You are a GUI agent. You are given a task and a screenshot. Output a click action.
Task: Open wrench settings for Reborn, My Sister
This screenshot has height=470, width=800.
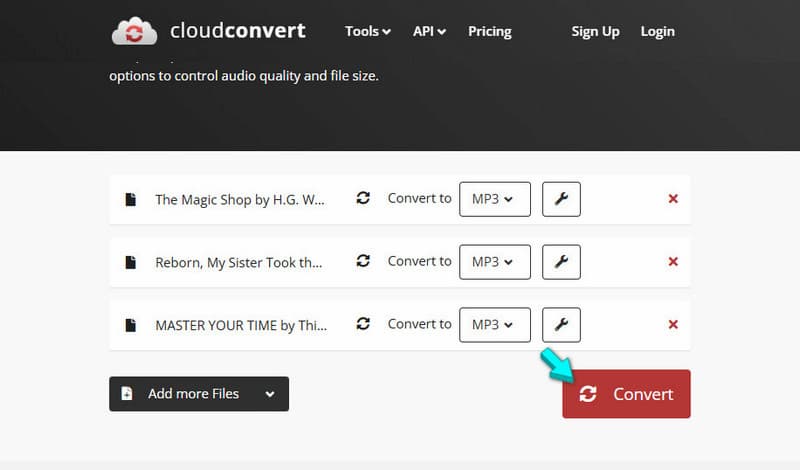(561, 262)
